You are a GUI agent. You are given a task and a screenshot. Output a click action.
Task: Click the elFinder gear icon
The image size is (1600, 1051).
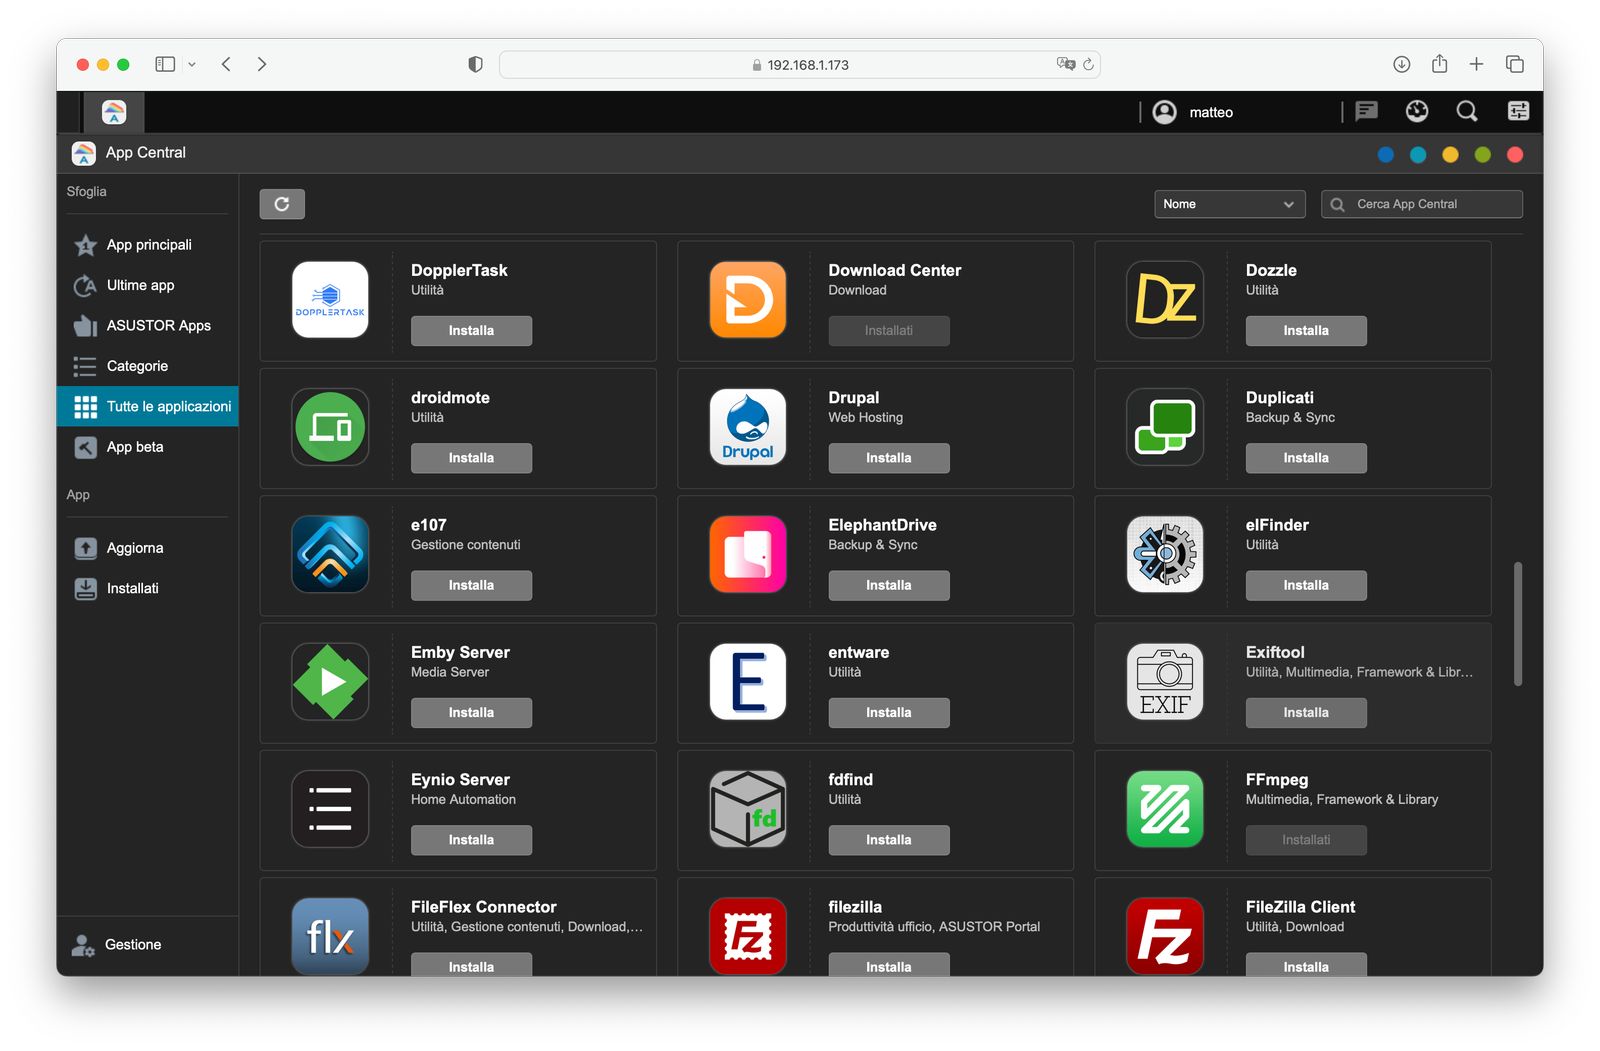[1165, 554]
